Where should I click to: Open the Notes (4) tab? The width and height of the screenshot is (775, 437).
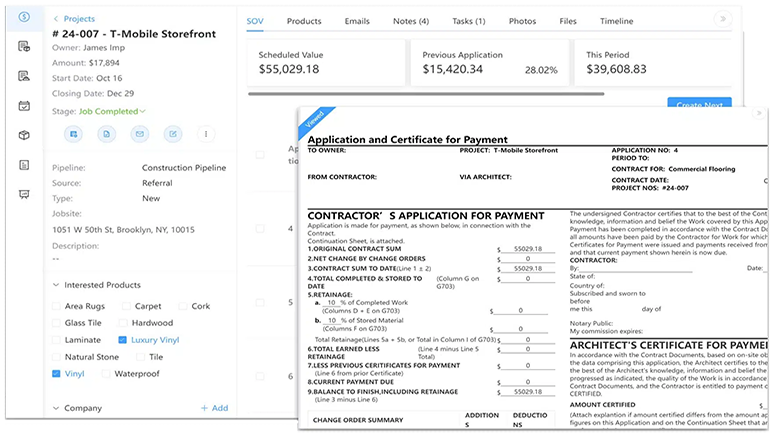point(411,20)
